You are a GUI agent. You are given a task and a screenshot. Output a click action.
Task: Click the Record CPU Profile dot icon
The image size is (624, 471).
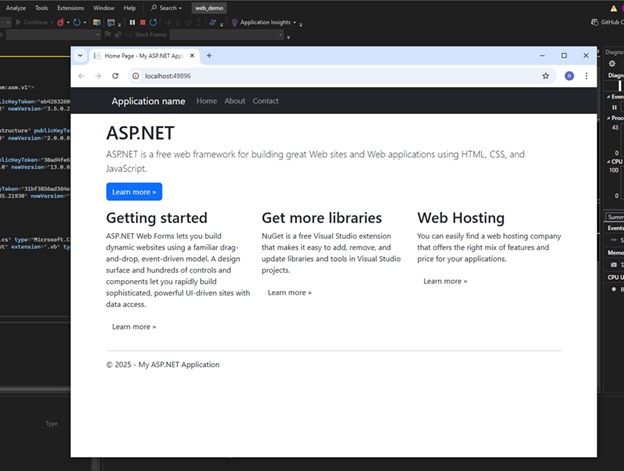[614, 290]
